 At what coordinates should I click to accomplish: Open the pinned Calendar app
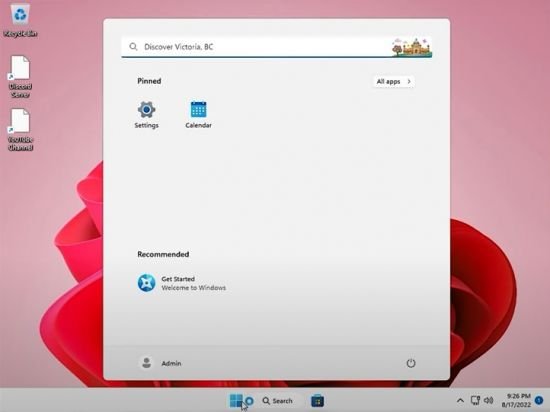tap(198, 115)
